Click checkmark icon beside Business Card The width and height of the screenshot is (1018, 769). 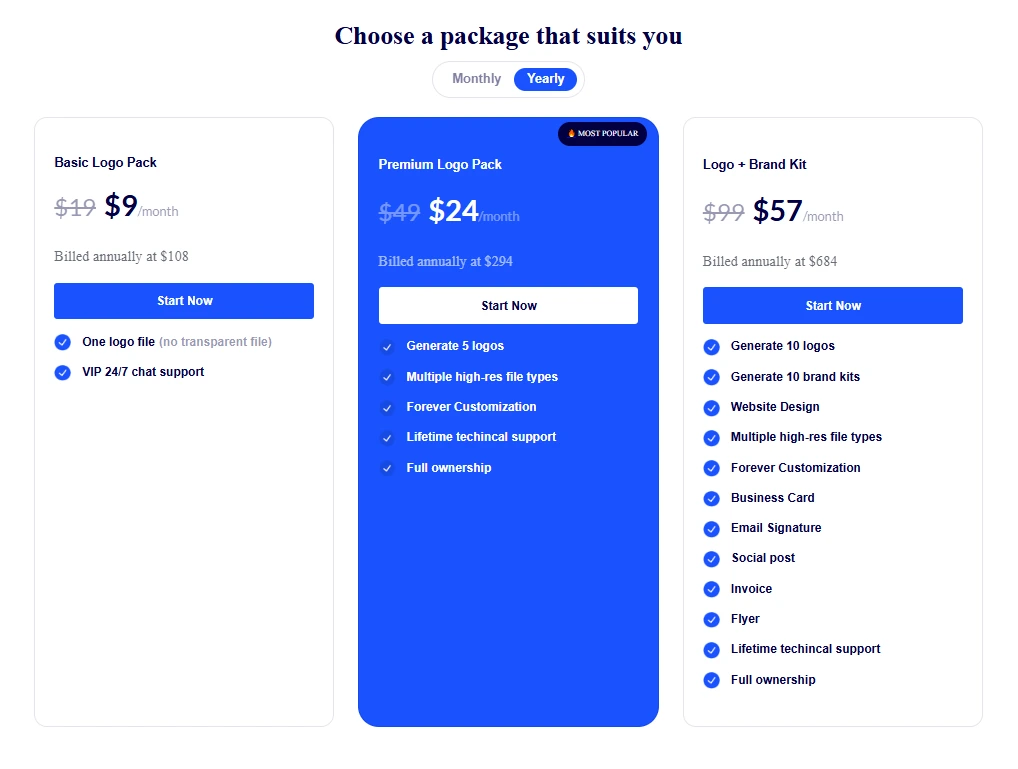click(x=711, y=498)
